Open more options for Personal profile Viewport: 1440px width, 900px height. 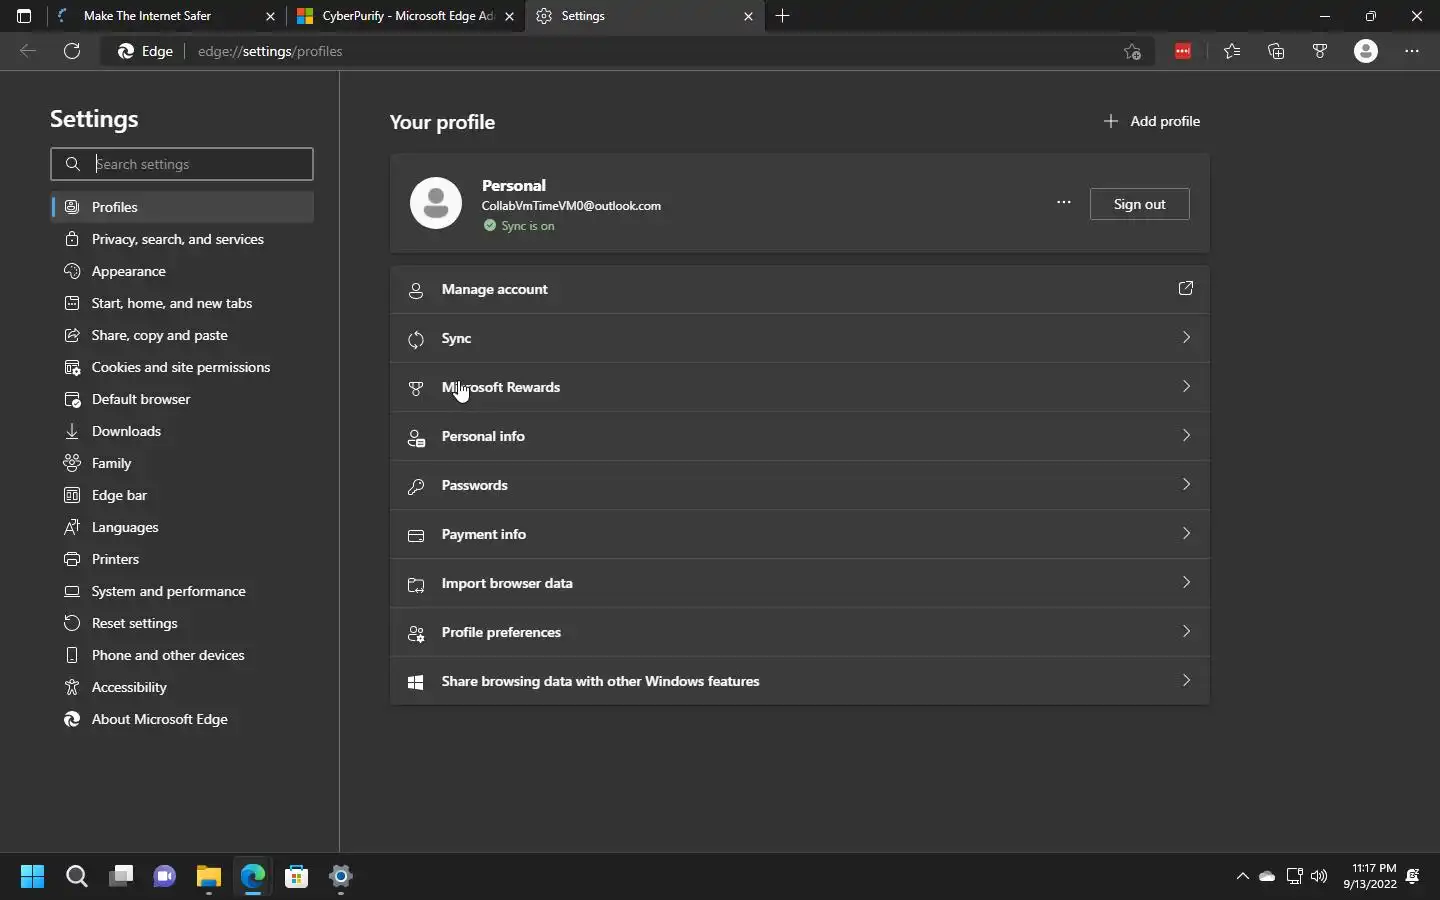(1064, 203)
